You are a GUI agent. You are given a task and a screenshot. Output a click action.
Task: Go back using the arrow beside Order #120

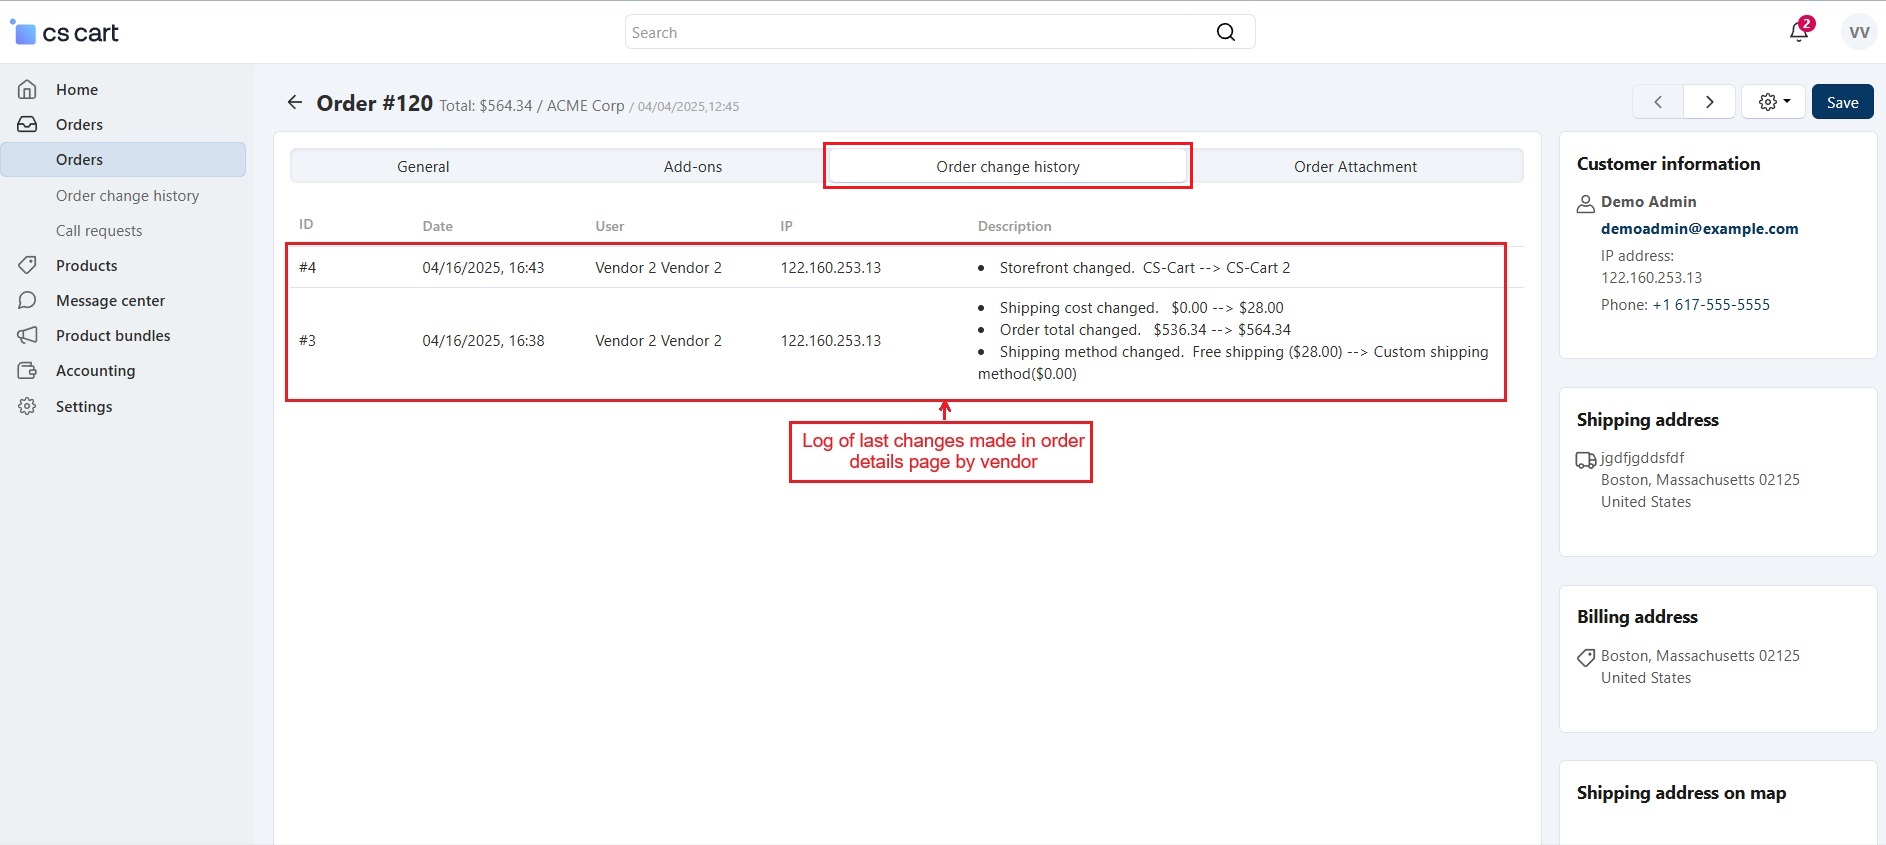click(x=294, y=102)
